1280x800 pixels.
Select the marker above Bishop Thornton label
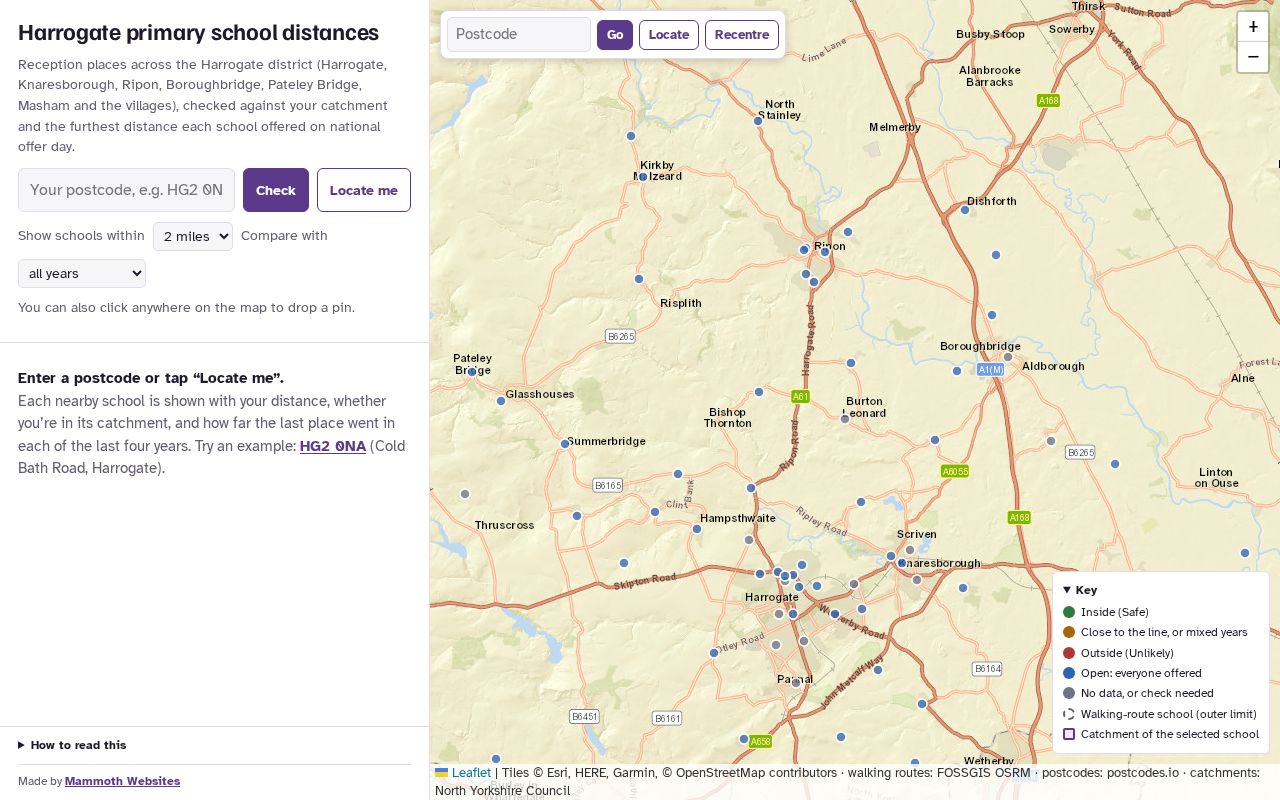(x=759, y=392)
